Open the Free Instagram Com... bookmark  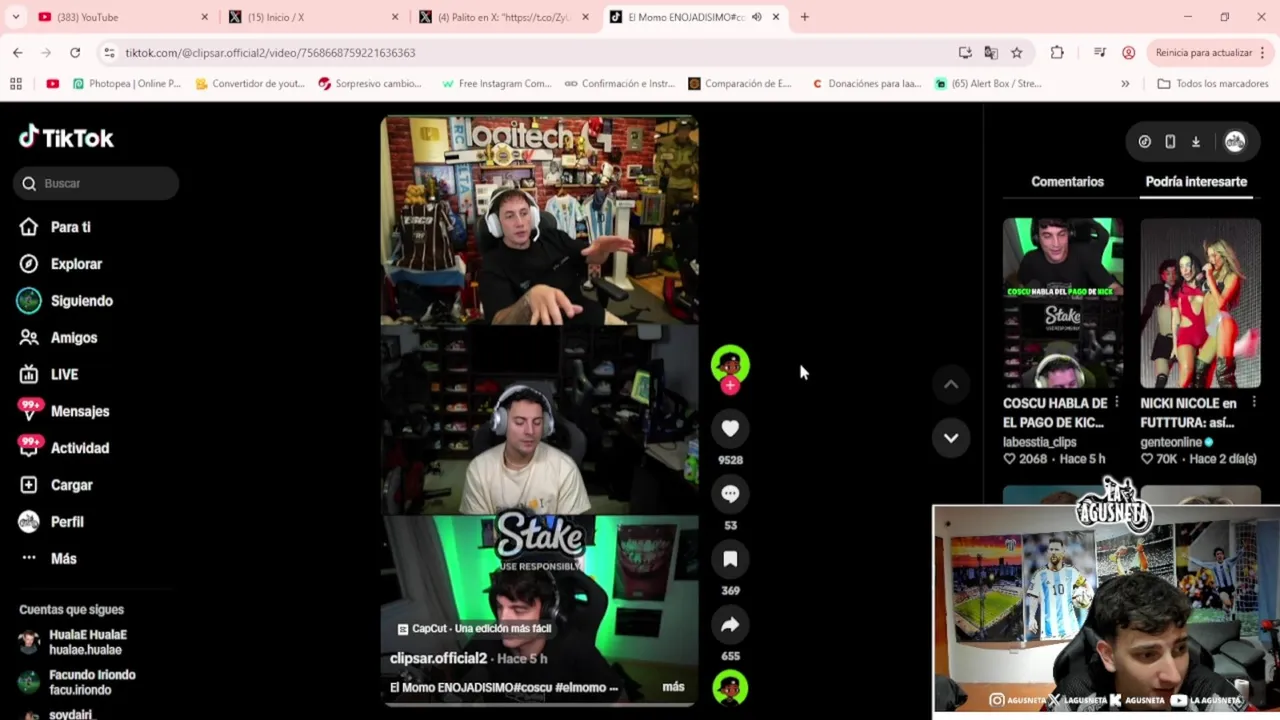(497, 84)
